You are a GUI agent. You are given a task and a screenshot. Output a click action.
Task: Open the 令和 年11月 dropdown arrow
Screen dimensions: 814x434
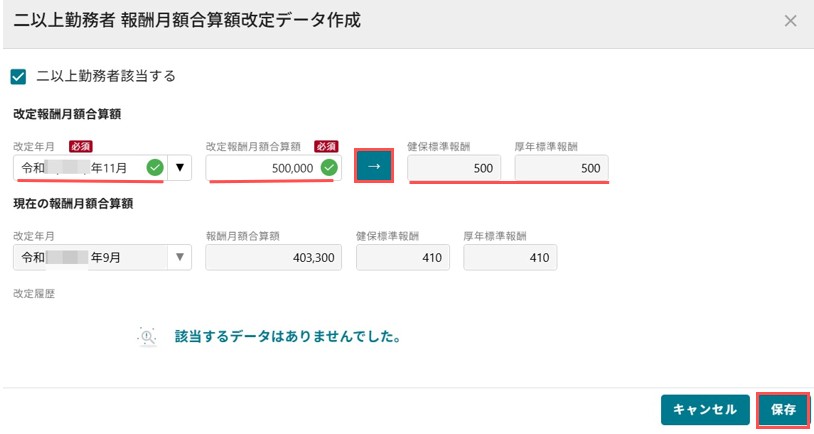click(x=180, y=168)
